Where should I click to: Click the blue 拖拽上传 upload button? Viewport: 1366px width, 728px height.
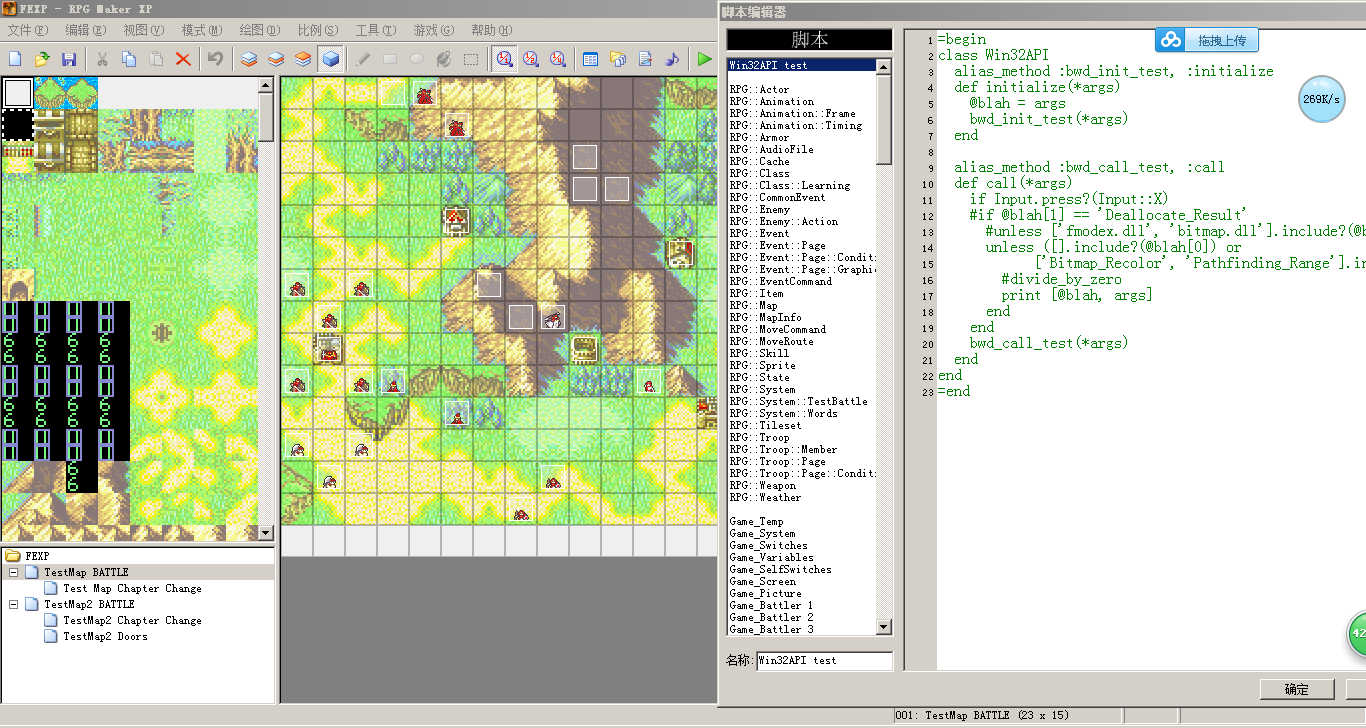(x=1207, y=40)
